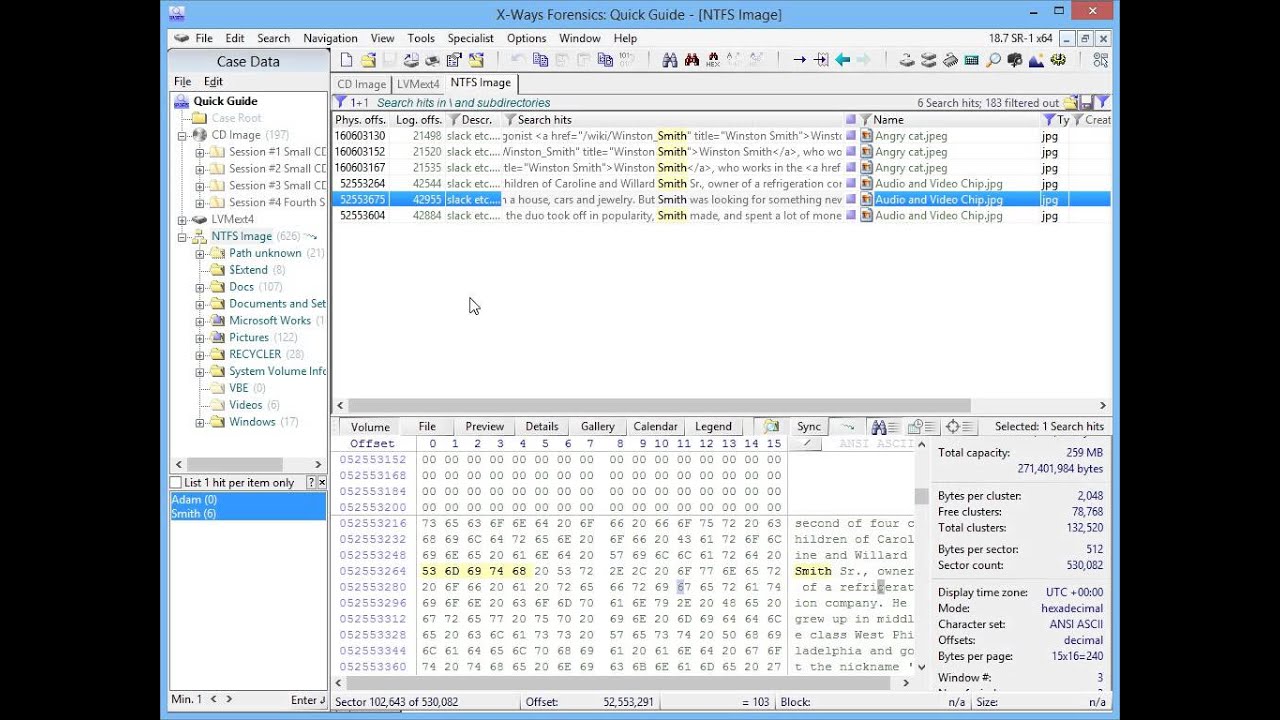Select the Adam (0) search term

coord(248,500)
